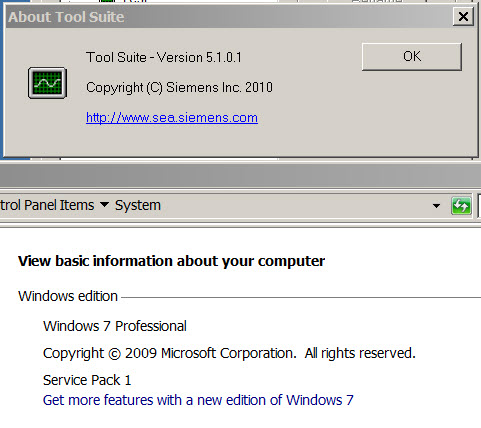Image resolution: width=481 pixels, height=428 pixels.
Task: Click the Windows 7 Professional text
Action: click(x=115, y=326)
